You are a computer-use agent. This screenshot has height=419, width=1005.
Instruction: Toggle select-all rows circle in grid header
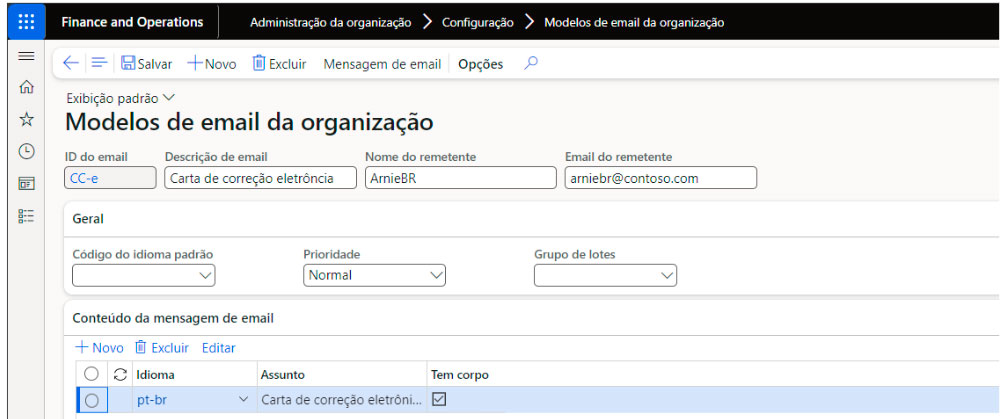(92, 374)
